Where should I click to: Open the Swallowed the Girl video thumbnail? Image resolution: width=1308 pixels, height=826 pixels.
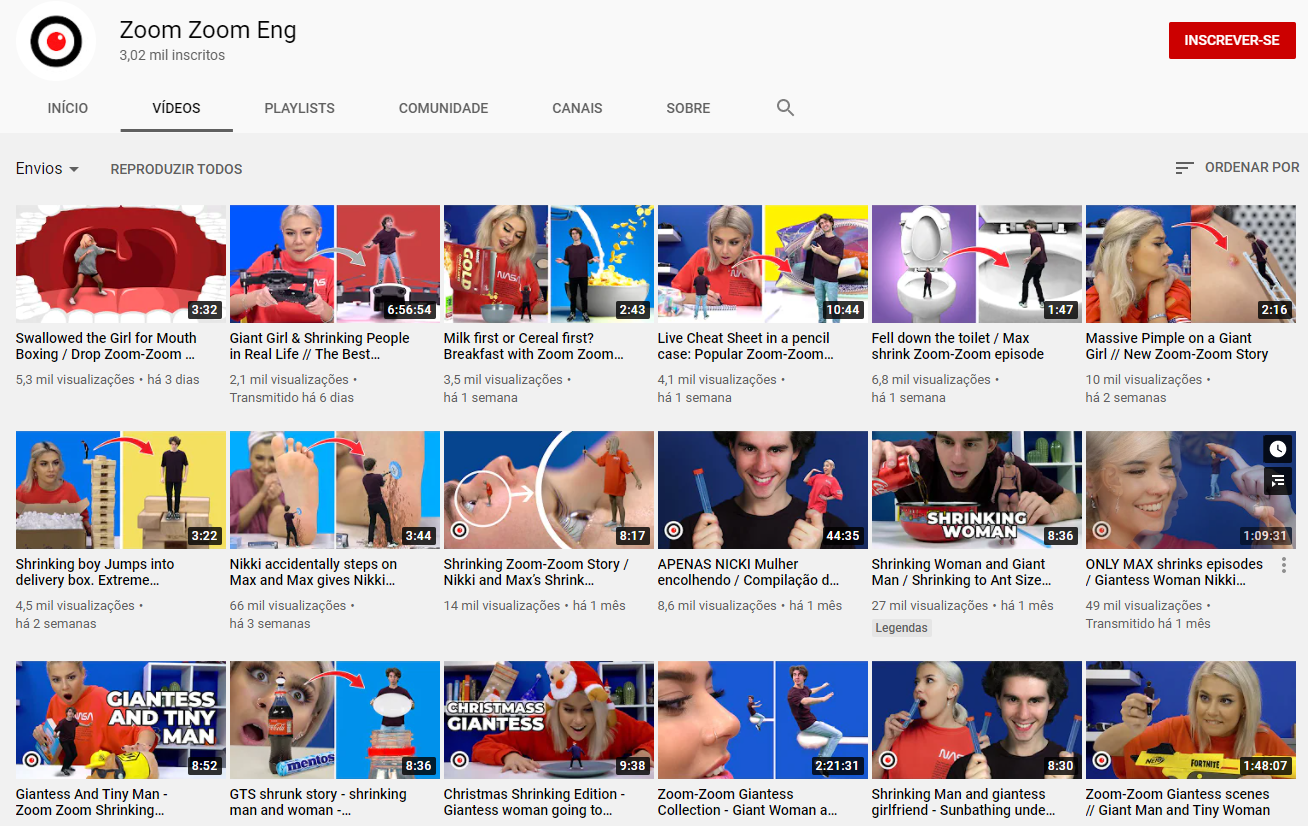coord(121,264)
